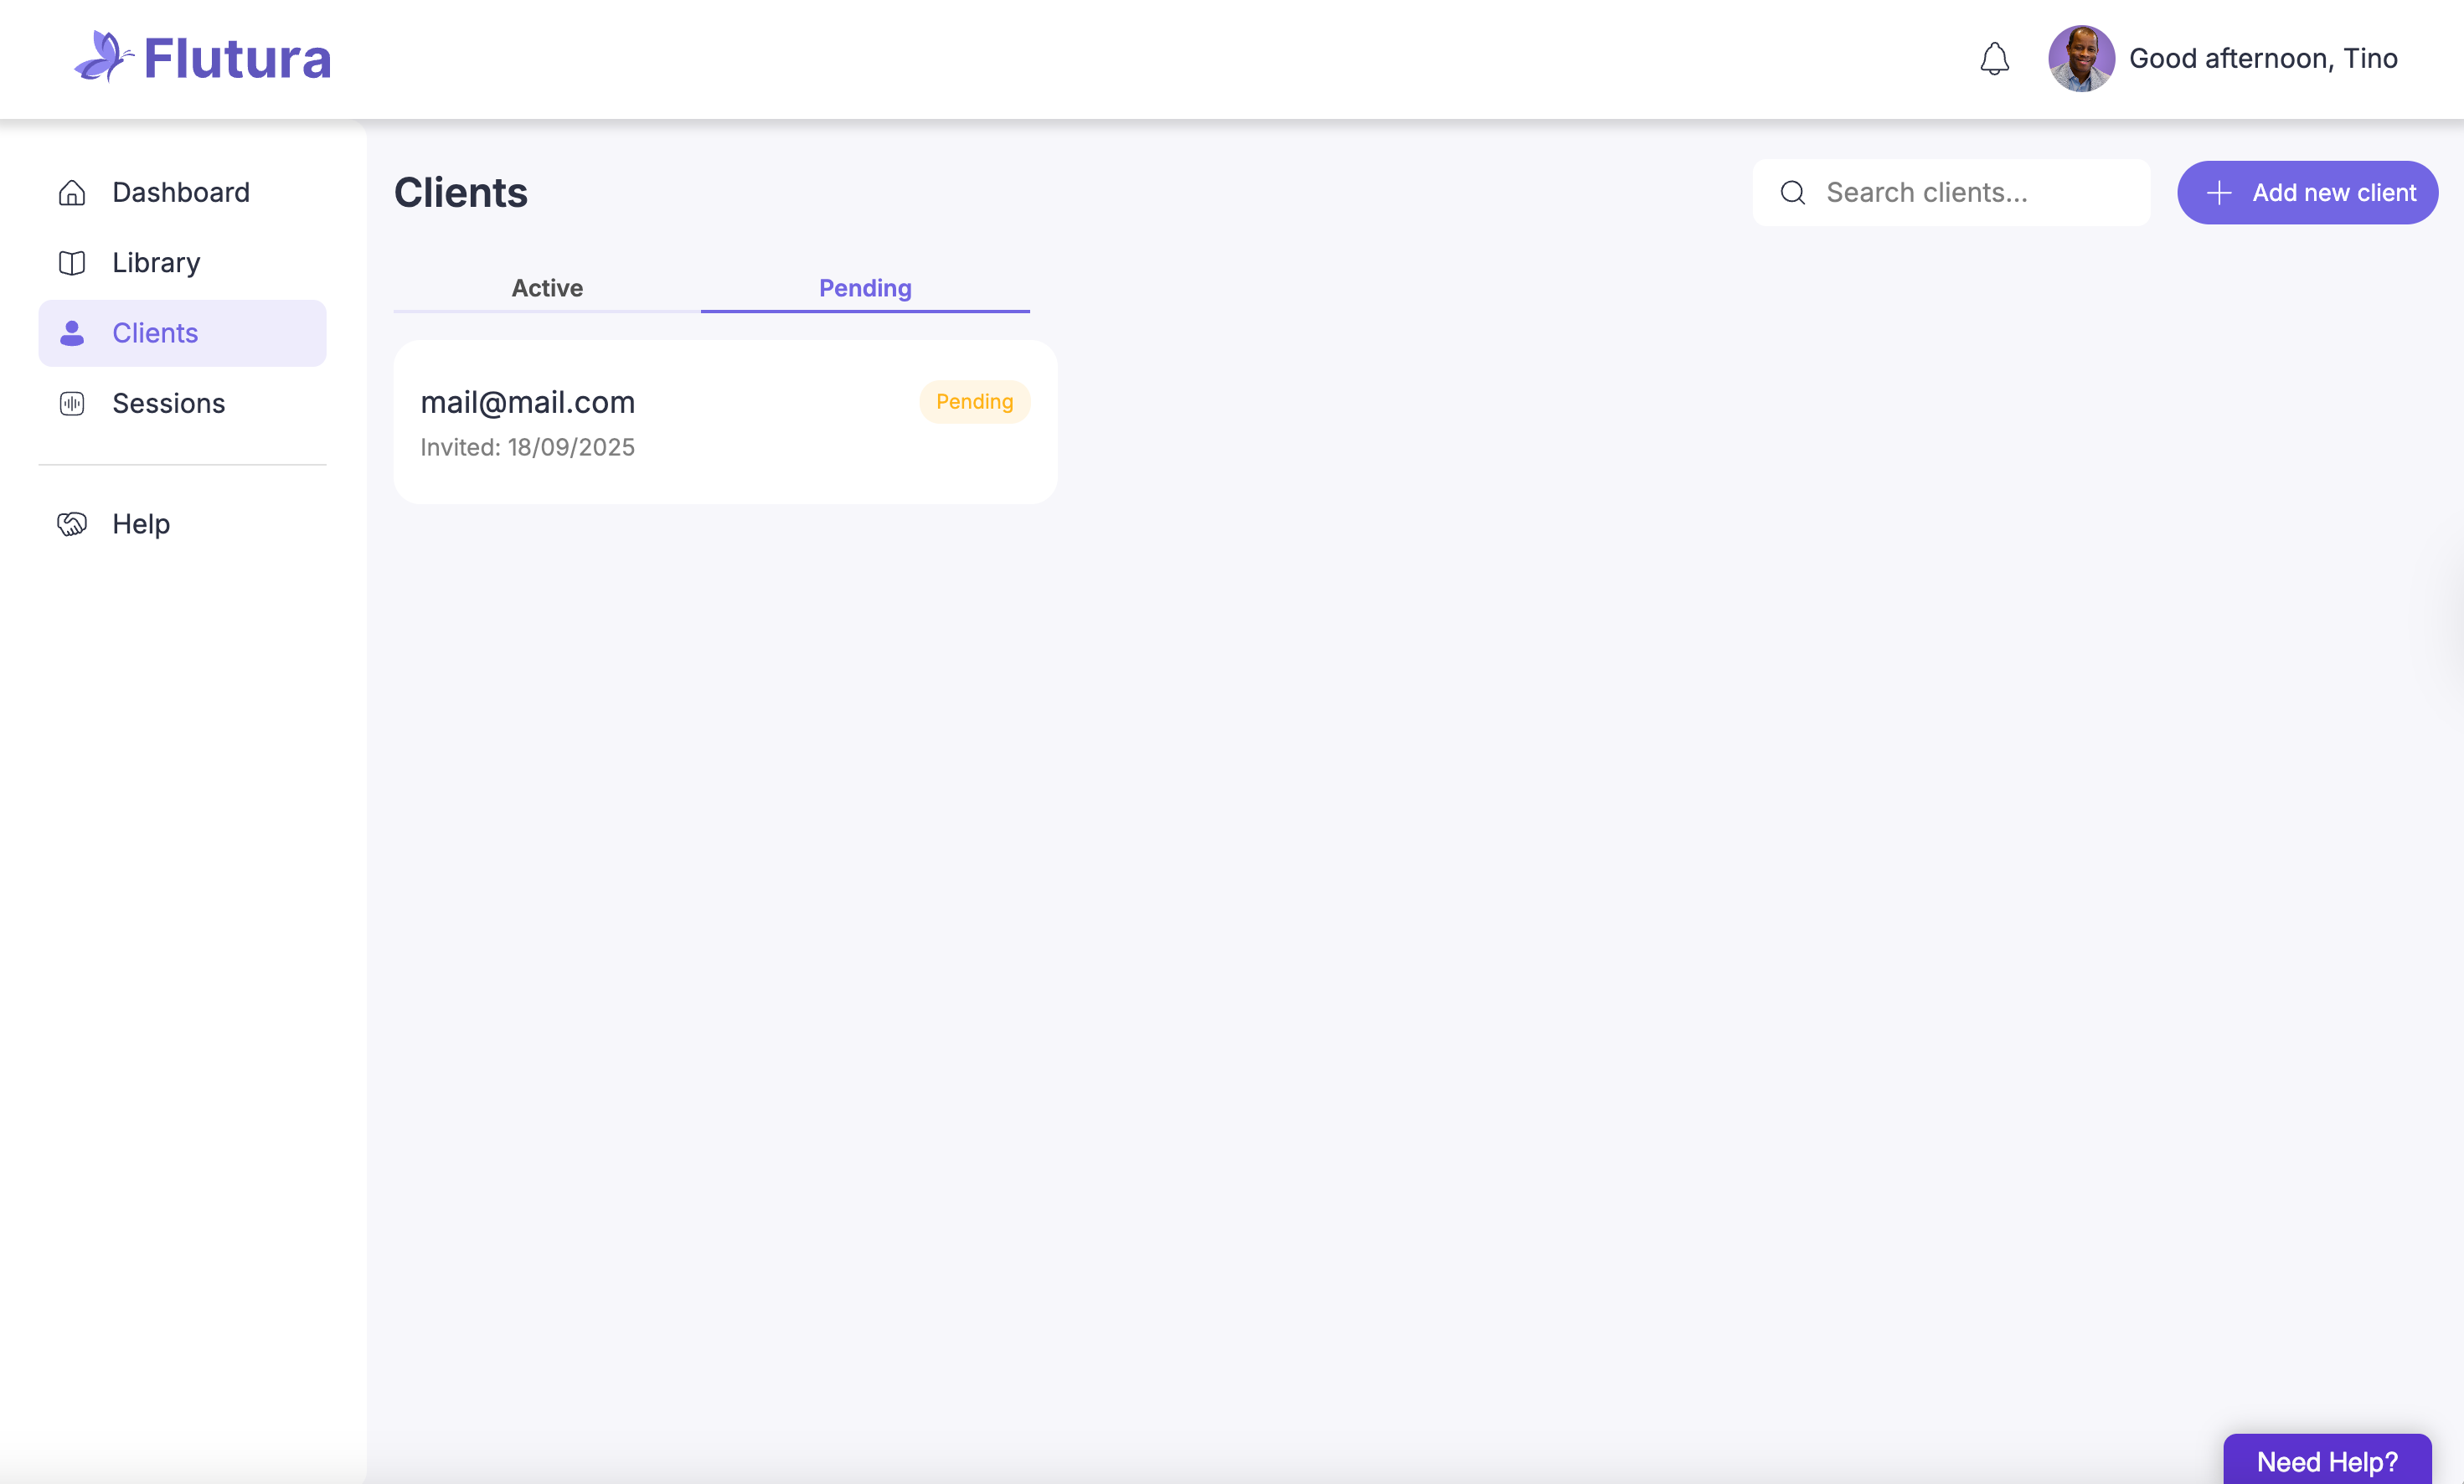2464x1484 pixels.
Task: Click the plus icon on Add new client
Action: (x=2219, y=192)
